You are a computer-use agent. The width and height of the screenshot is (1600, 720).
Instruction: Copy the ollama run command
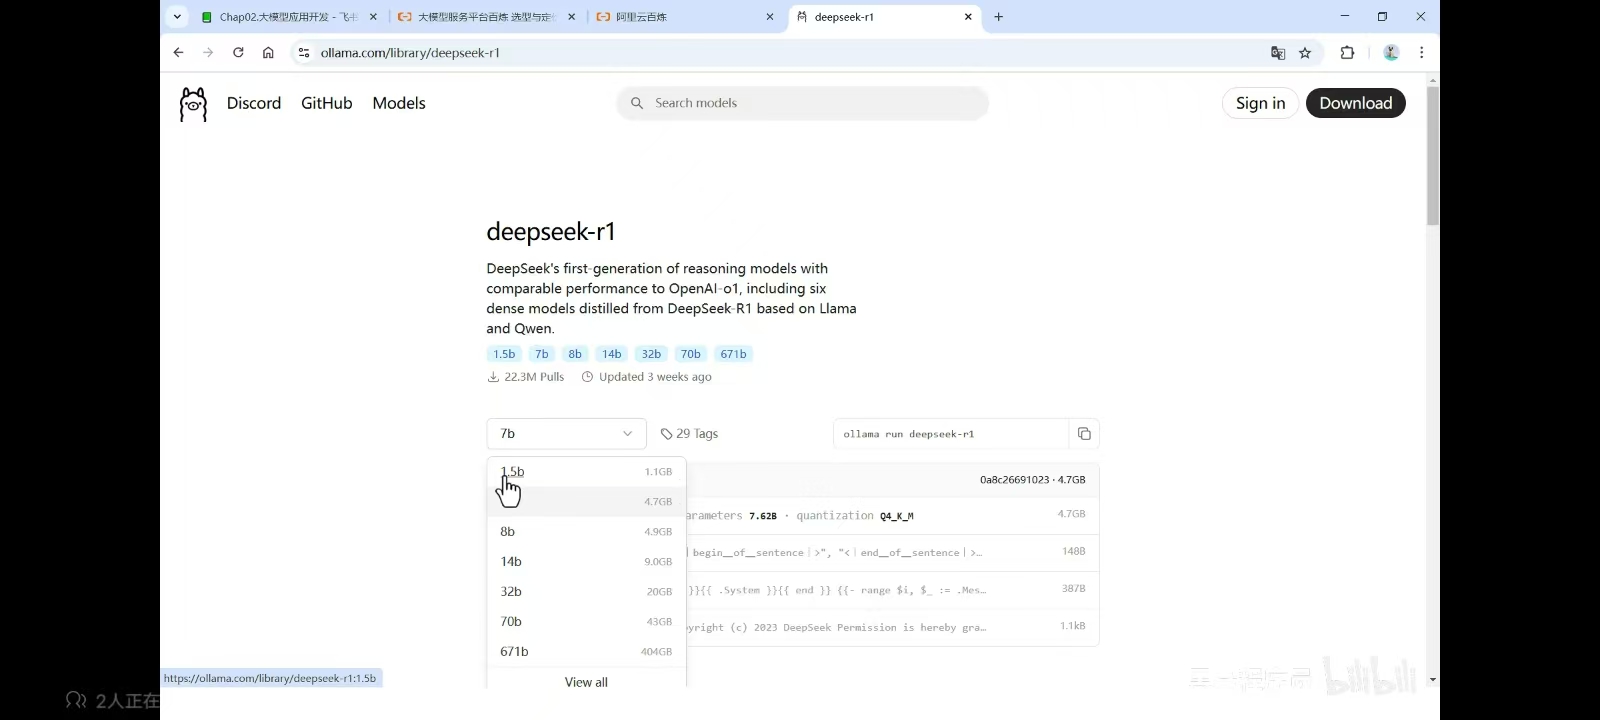(1084, 434)
